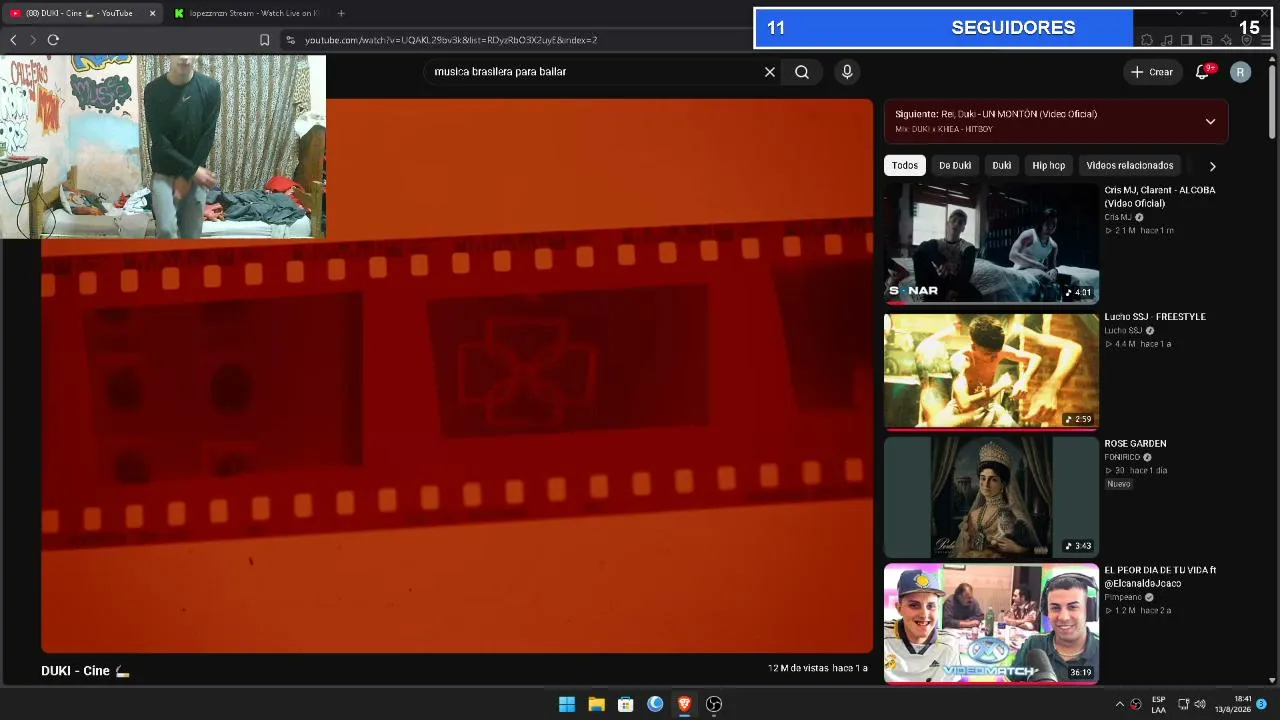Focus the browser address bar URL
Viewport: 1280px width, 720px height.
pos(451,40)
